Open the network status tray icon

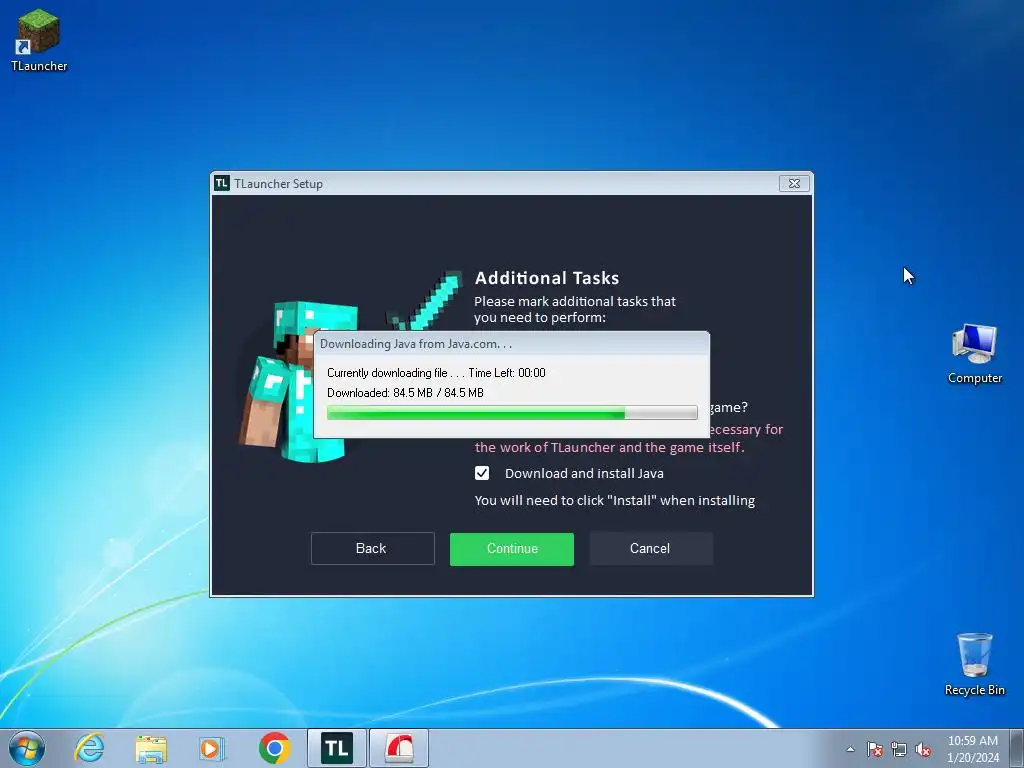click(x=899, y=749)
